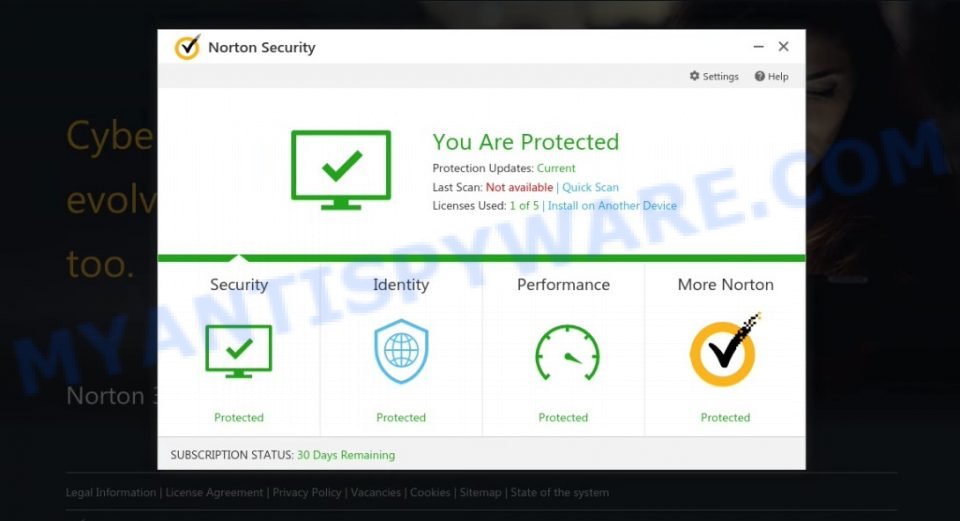This screenshot has height=521, width=960.
Task: Open Settings gear icon
Action: pos(694,76)
